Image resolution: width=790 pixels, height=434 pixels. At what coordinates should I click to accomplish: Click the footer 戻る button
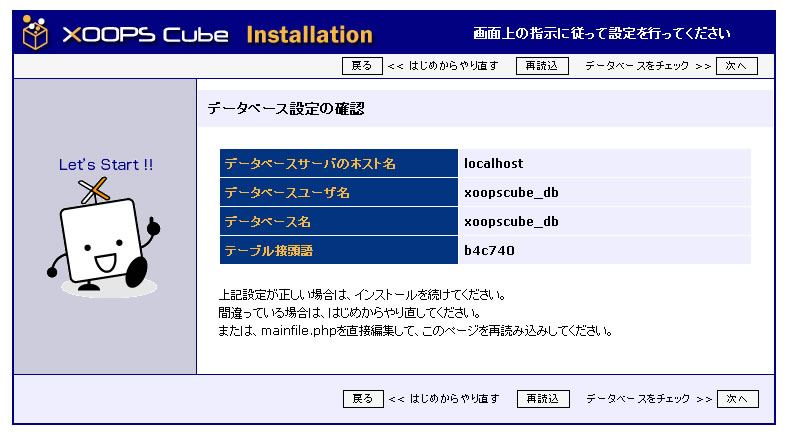[362, 398]
